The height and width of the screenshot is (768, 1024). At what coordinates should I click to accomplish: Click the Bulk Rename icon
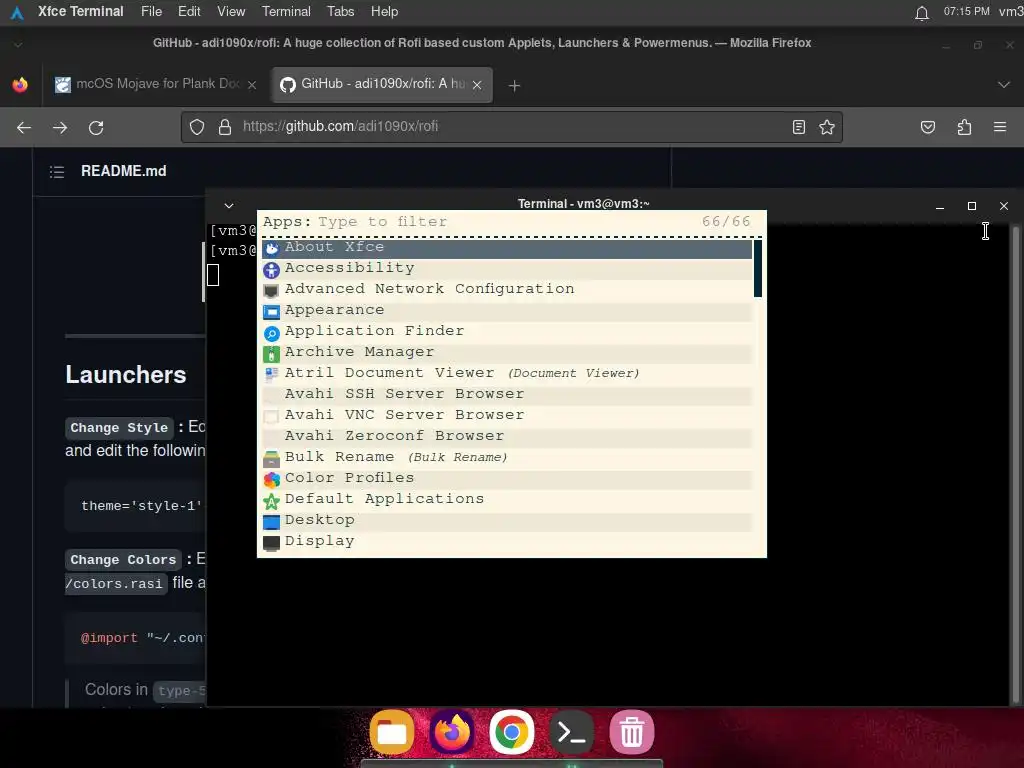(x=271, y=458)
